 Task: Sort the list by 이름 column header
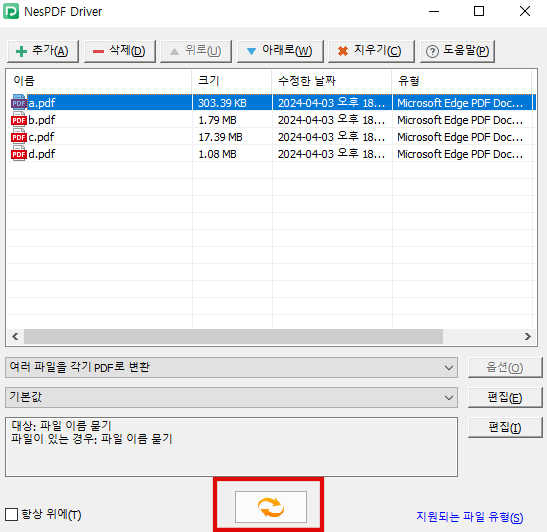(x=99, y=81)
